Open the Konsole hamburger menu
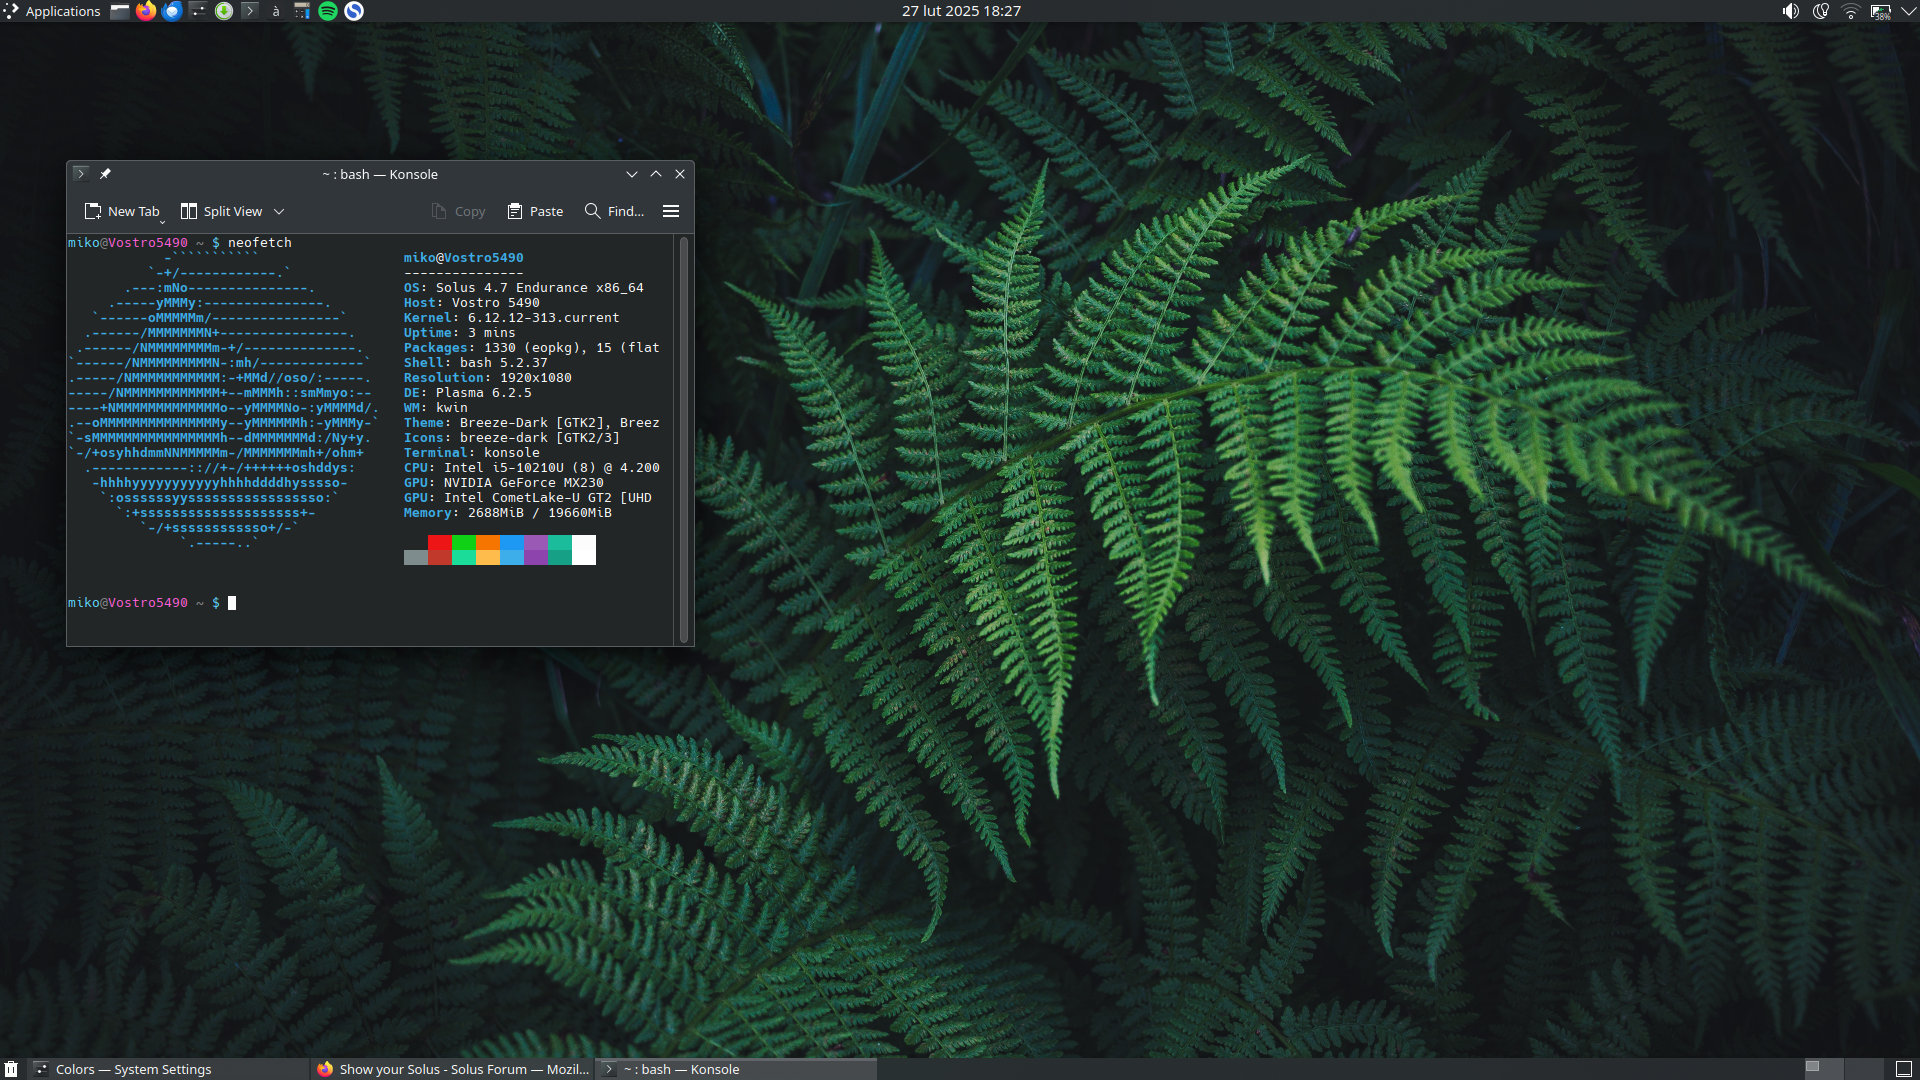 pos(671,211)
